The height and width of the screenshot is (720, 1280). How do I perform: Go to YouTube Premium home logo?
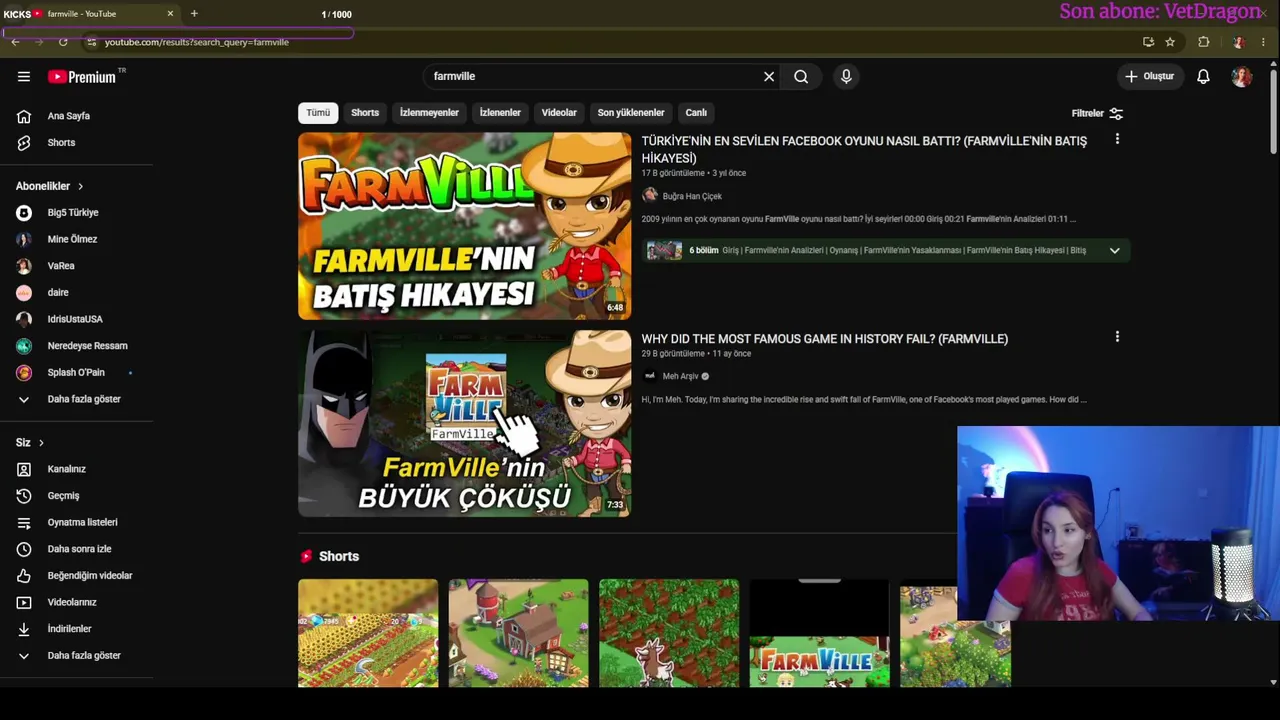[x=82, y=77]
